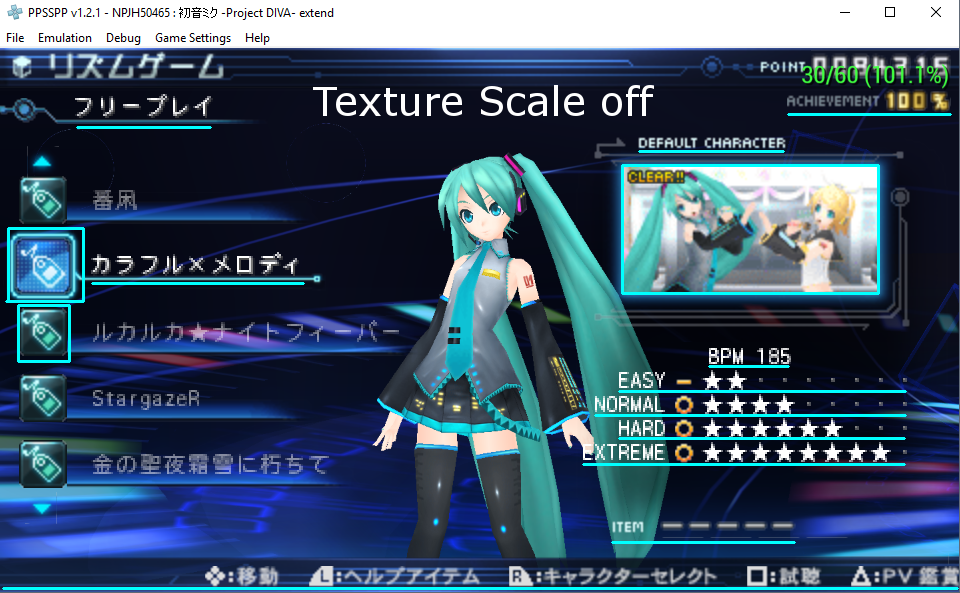
Task: Click the tag icon beside 金の聖夜霜雪に朽ちて
Action: [43, 464]
